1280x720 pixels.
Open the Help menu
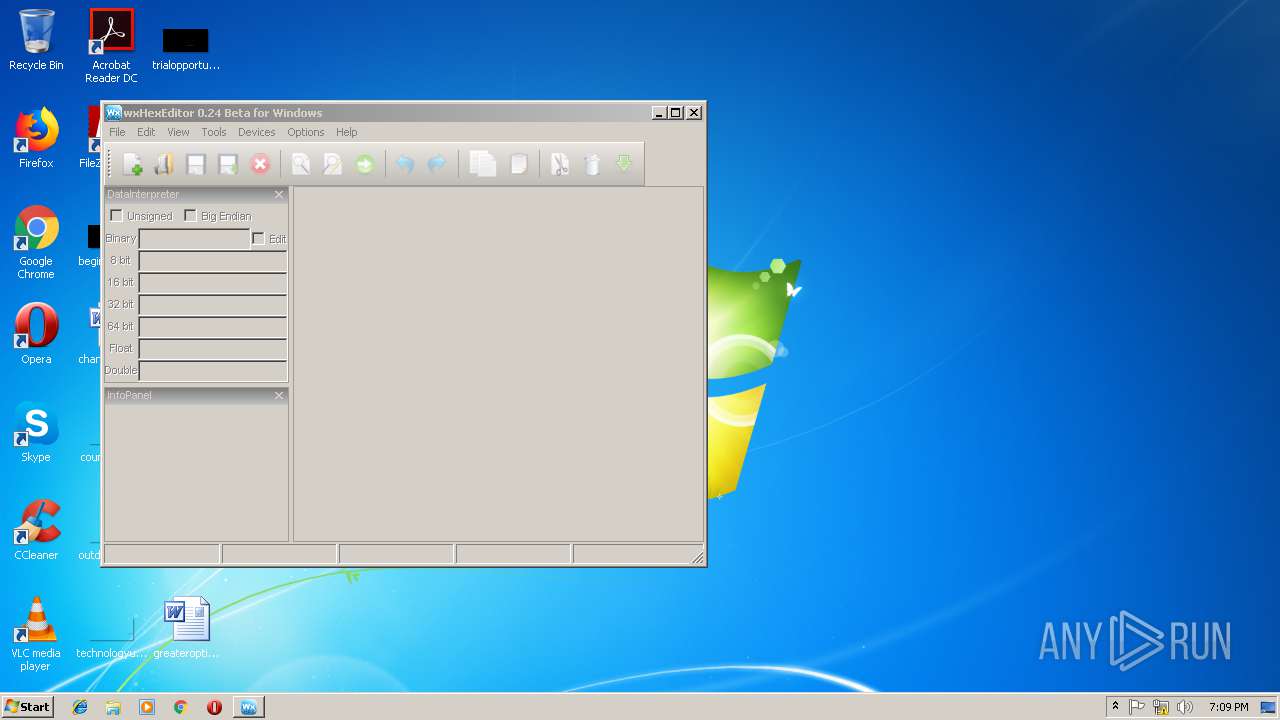[x=346, y=132]
